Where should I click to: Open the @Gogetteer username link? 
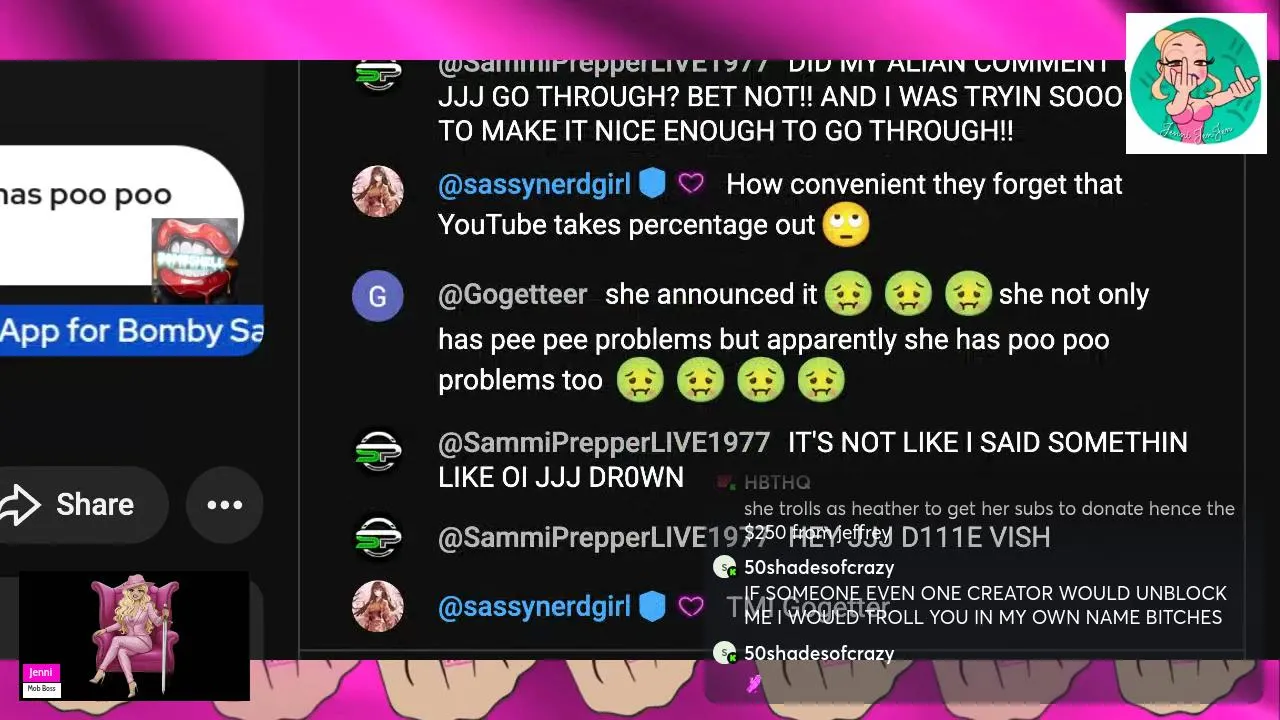[513, 294]
